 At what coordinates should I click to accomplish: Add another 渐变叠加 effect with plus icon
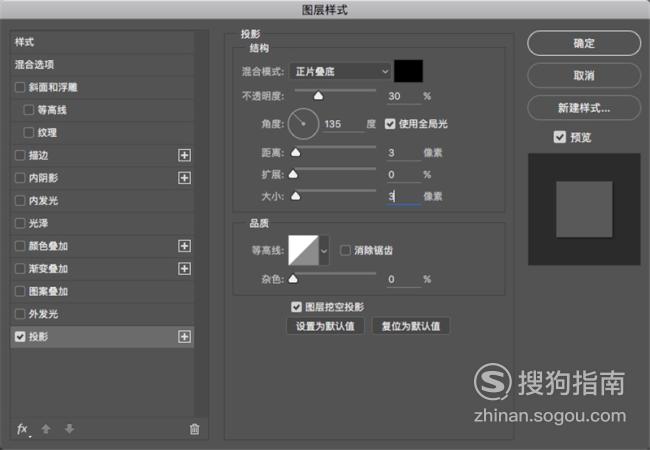click(x=184, y=269)
